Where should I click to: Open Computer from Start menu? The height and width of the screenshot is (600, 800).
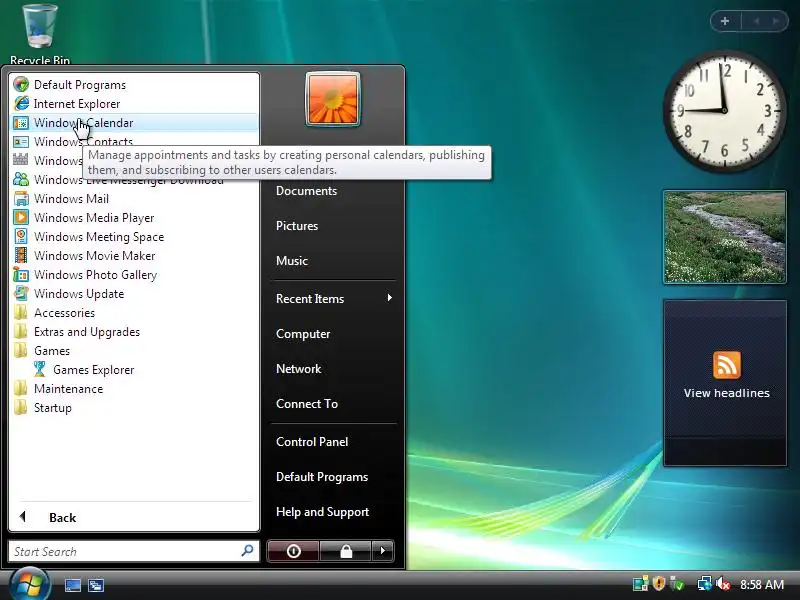[x=303, y=334]
